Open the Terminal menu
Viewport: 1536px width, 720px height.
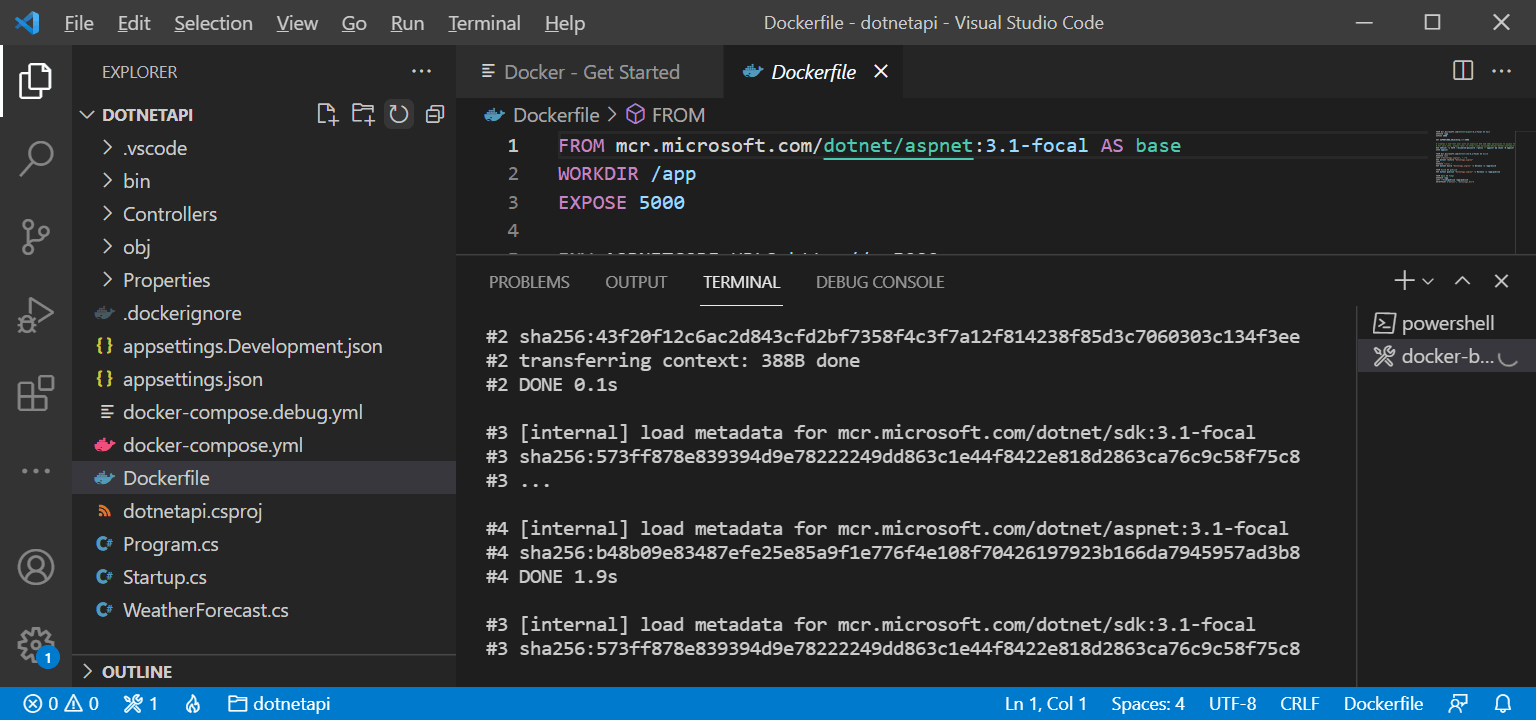click(484, 23)
